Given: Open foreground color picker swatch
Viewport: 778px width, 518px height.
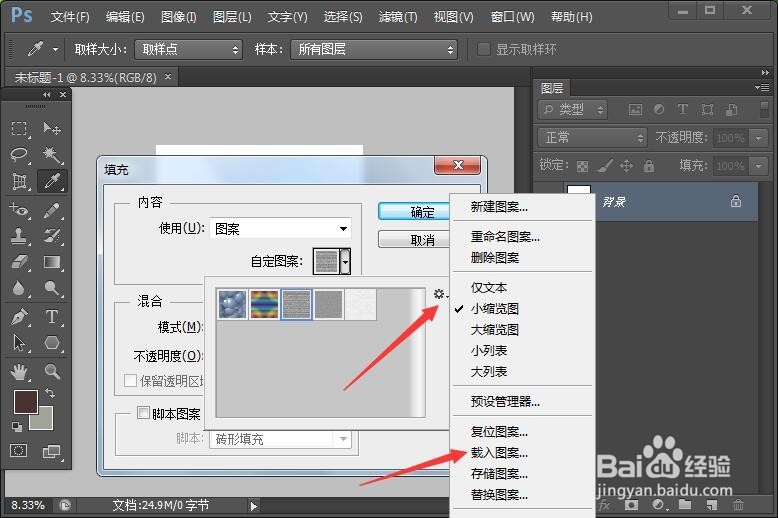Looking at the screenshot, I should pos(25,401).
